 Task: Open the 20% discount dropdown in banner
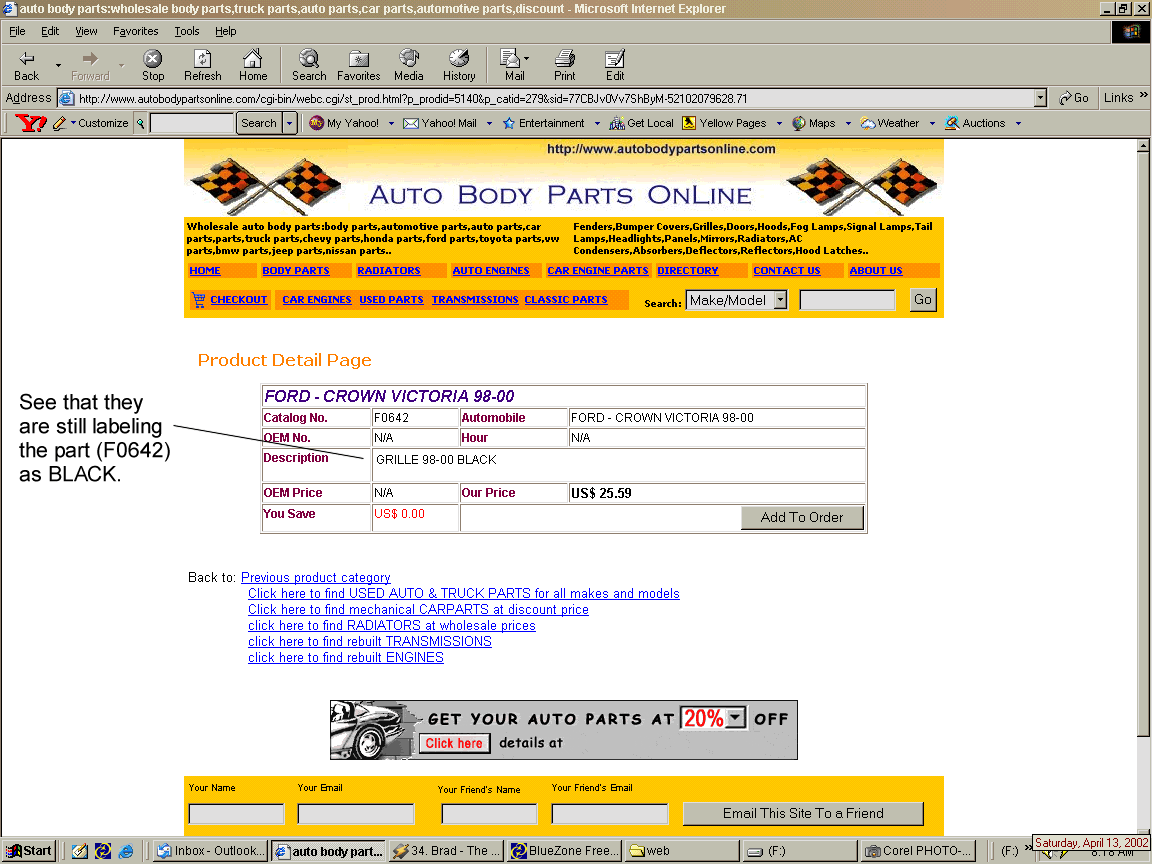tap(735, 718)
